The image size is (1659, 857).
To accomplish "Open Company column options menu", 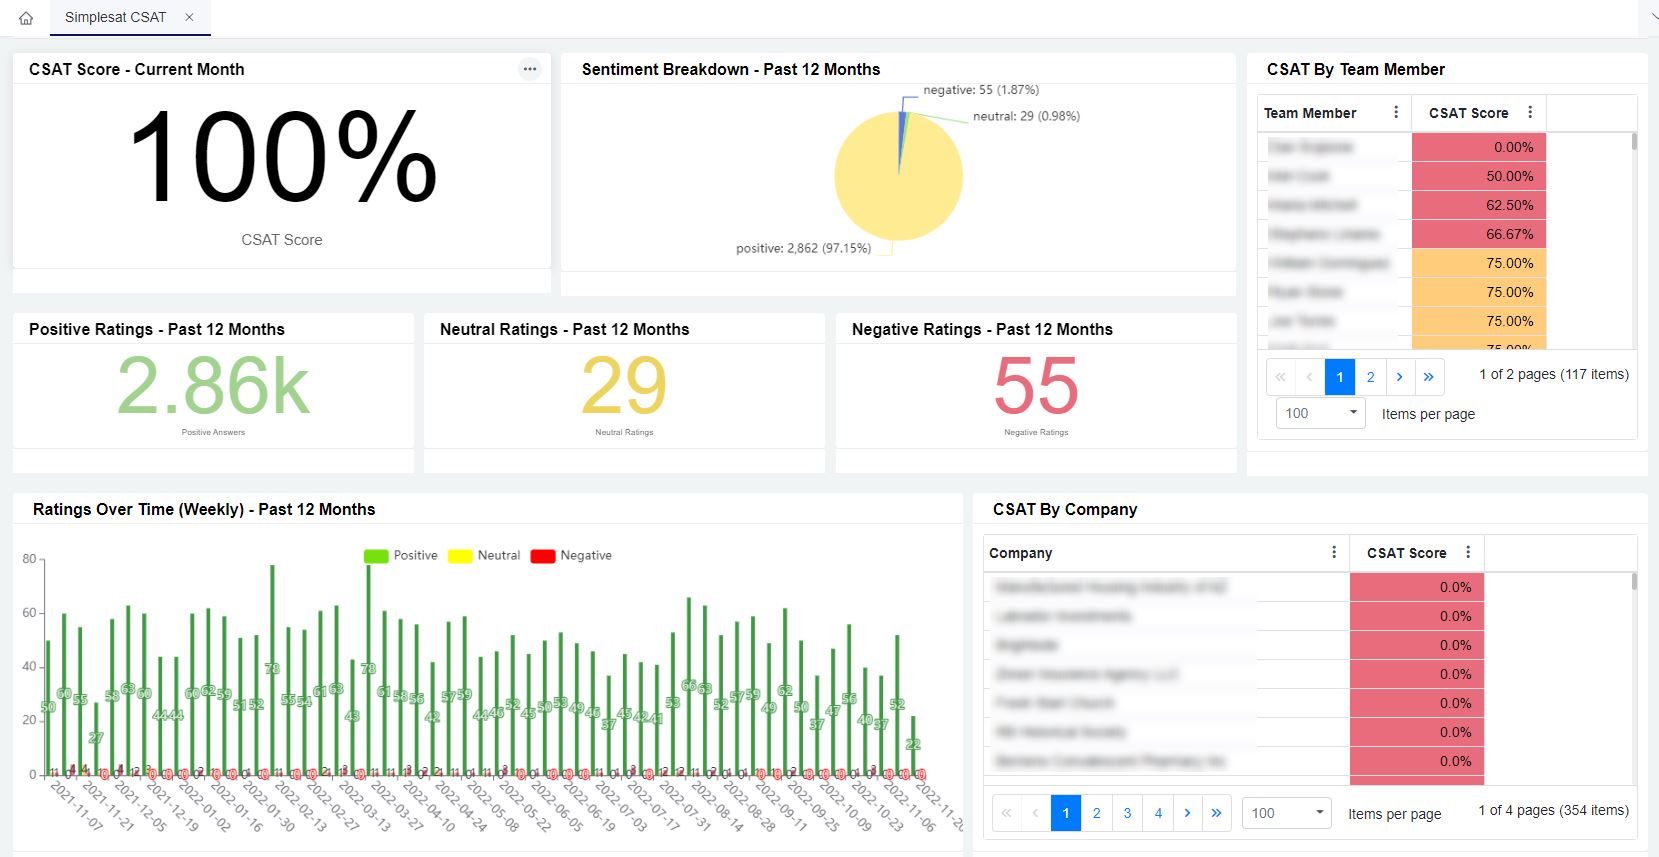I will coord(1334,553).
